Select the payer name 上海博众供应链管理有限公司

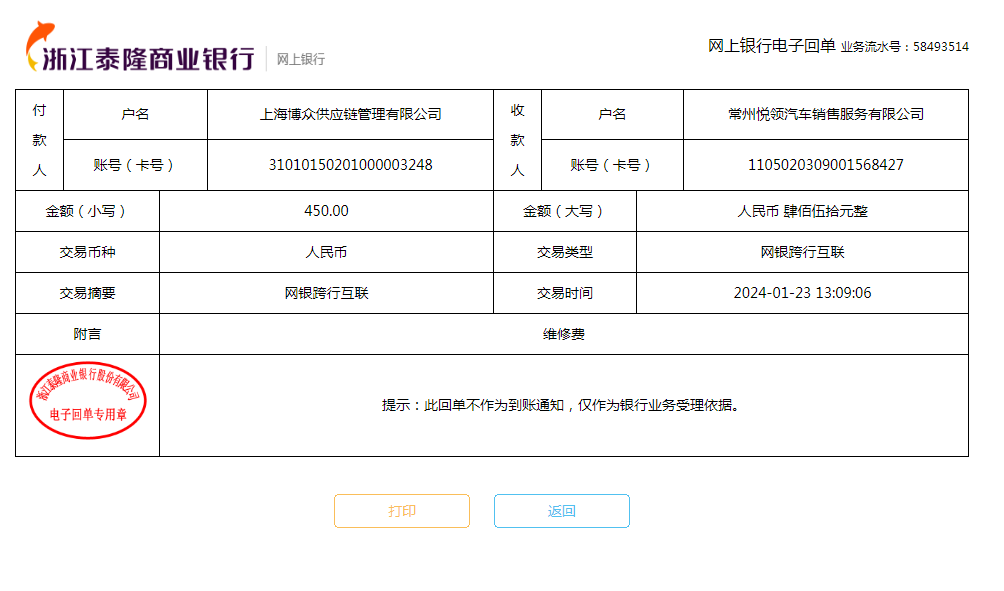(350, 114)
